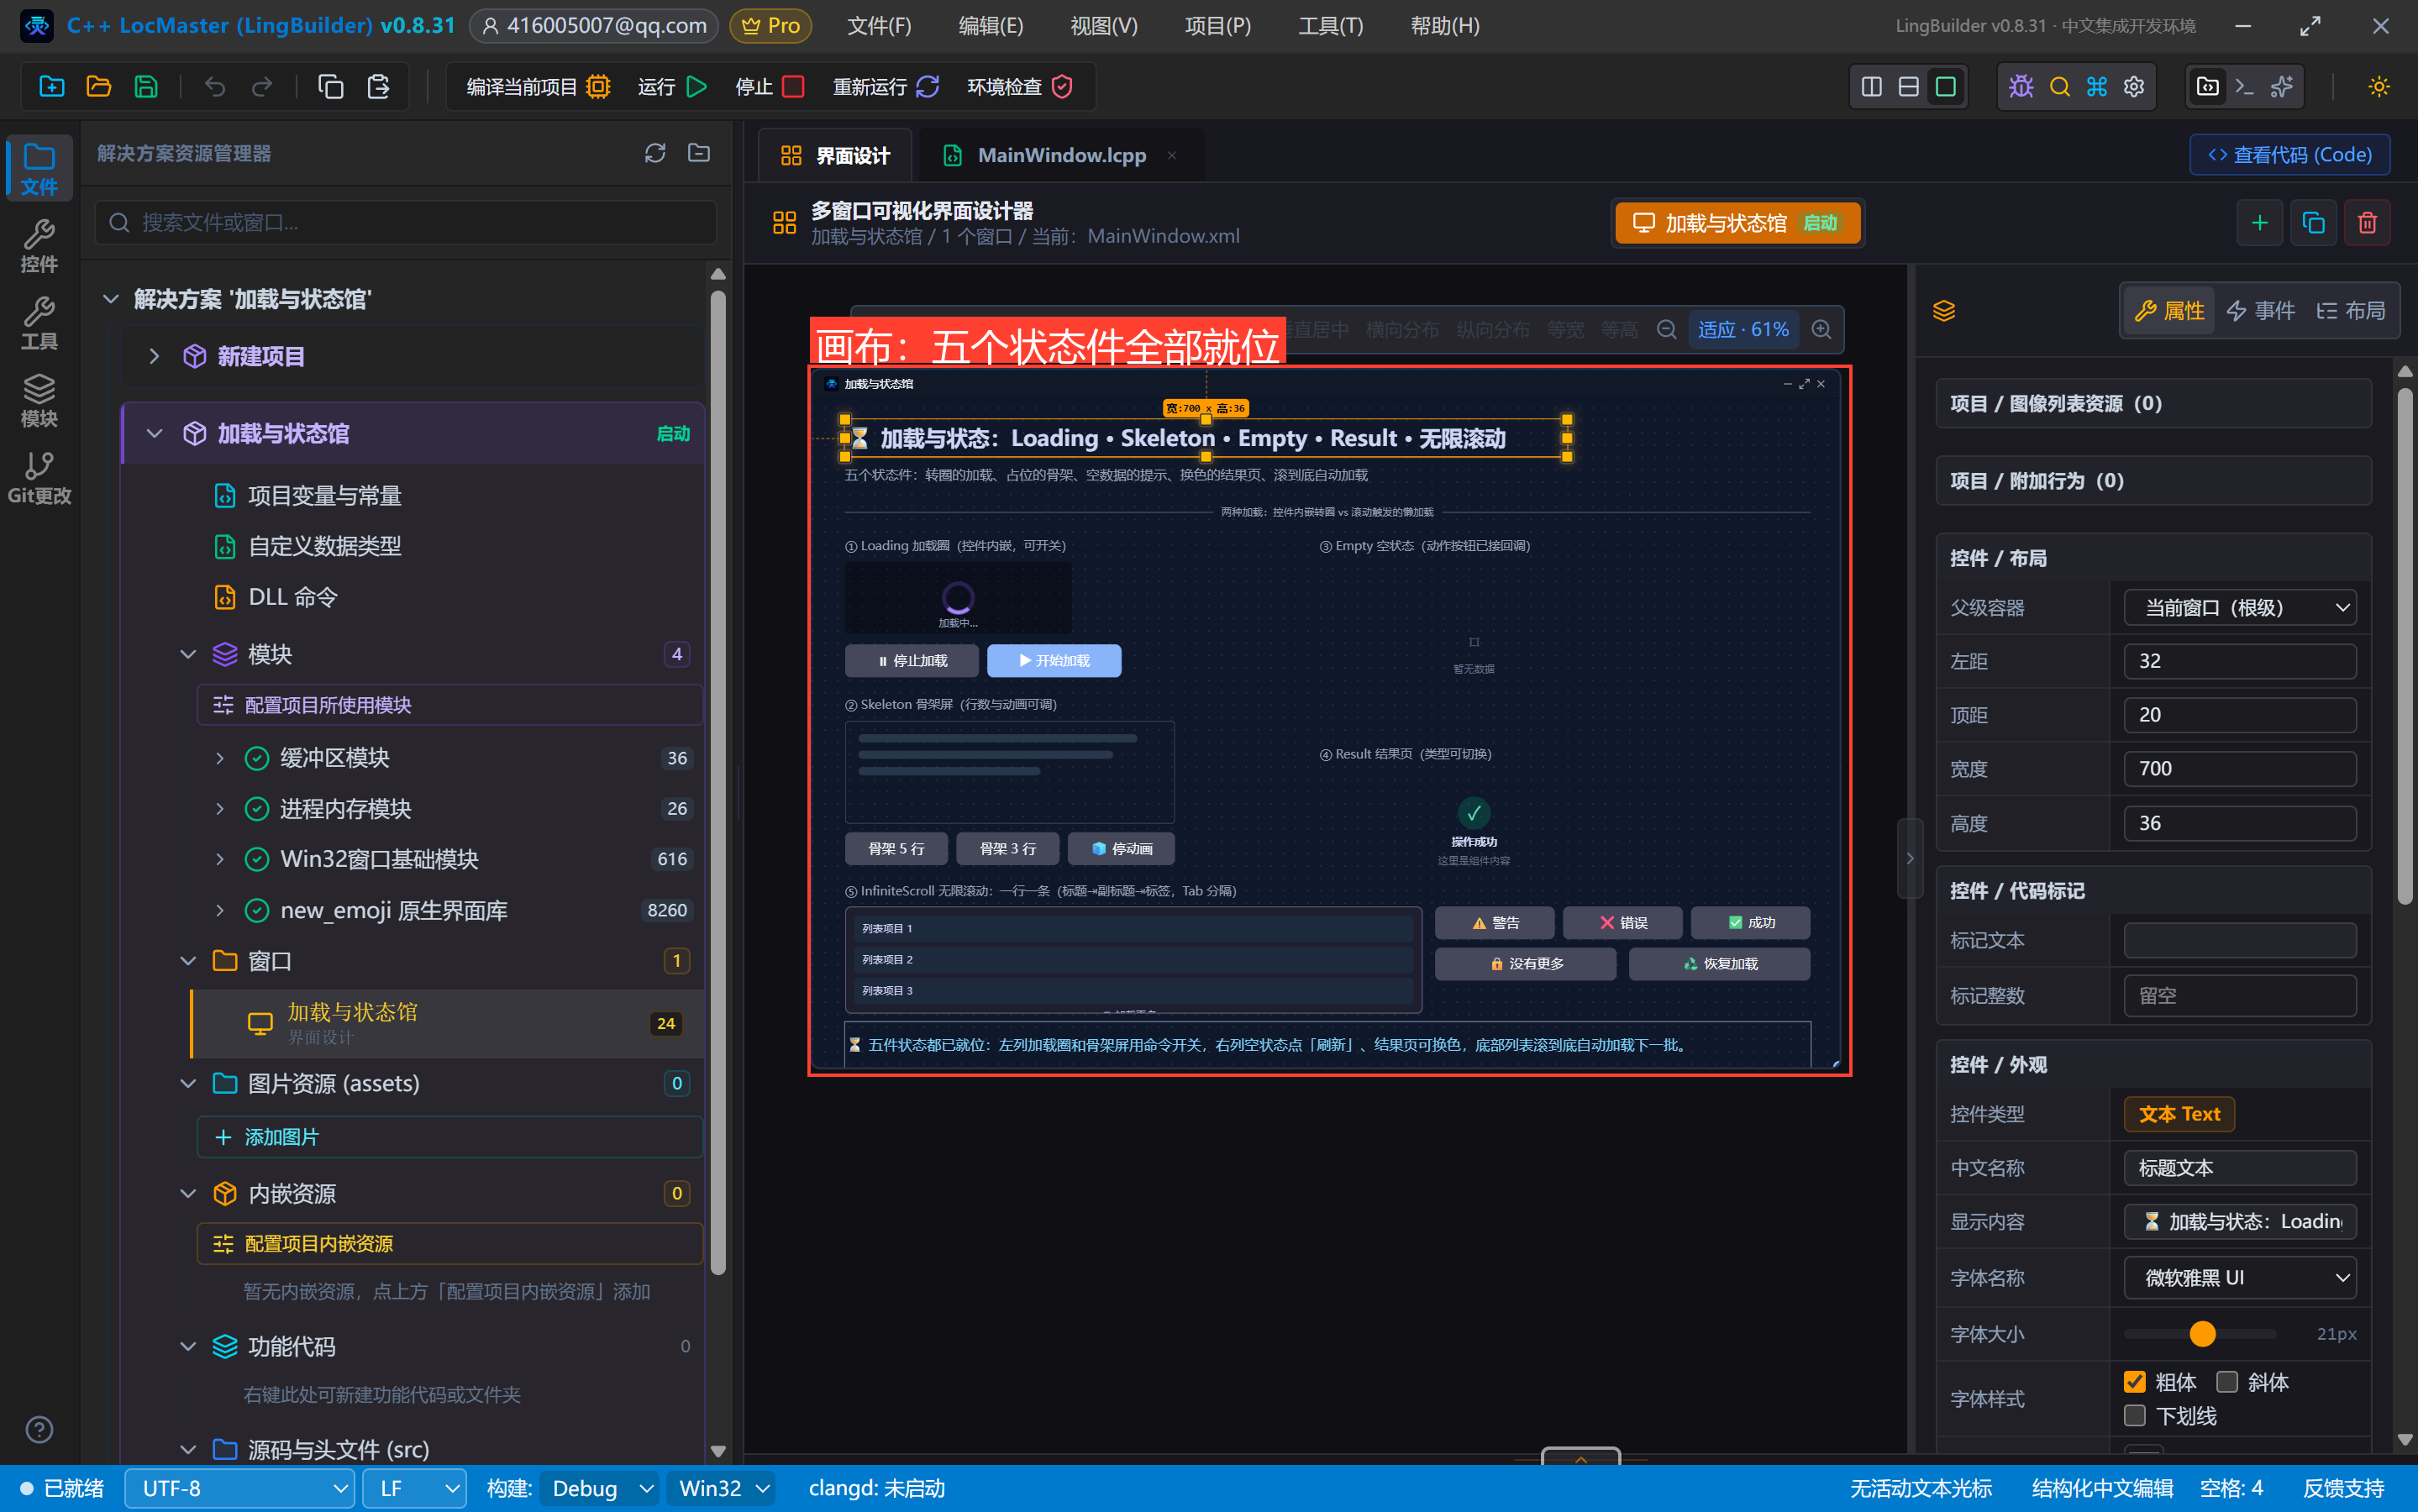Click the save icon in toolbar
This screenshot has height=1512, width=2418.
(x=146, y=86)
